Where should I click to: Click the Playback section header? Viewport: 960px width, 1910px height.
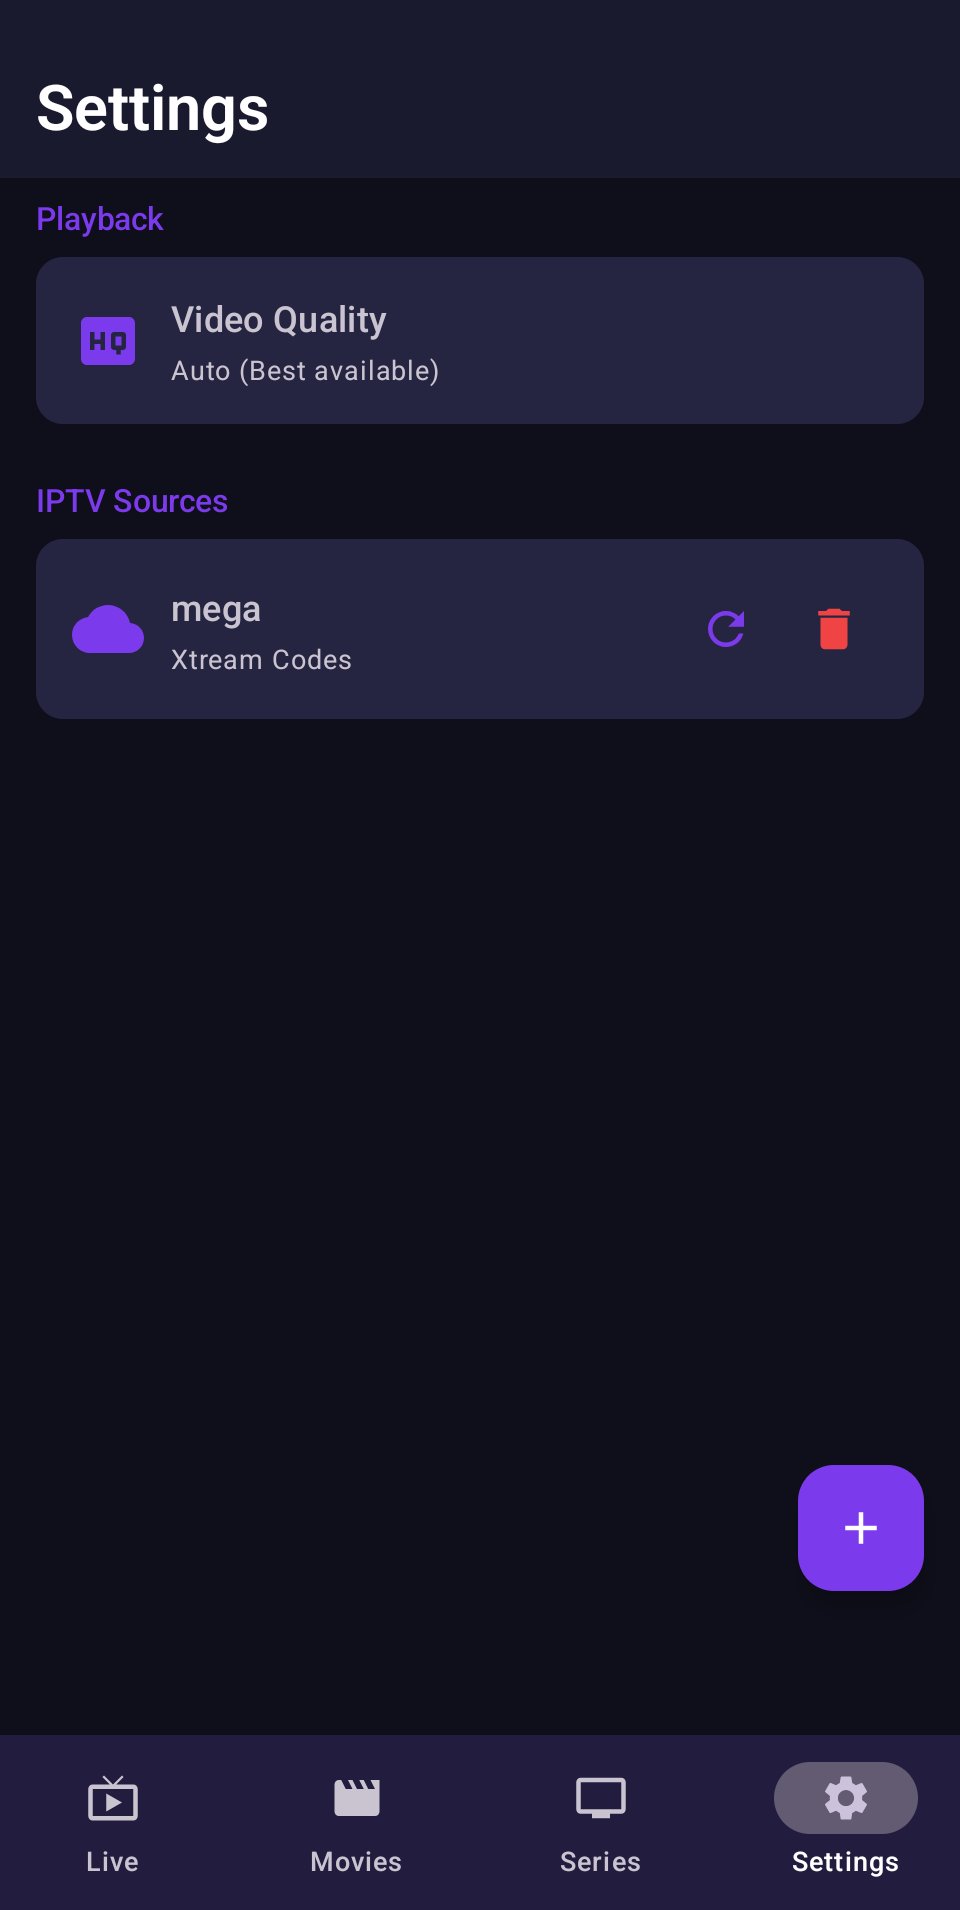point(100,219)
